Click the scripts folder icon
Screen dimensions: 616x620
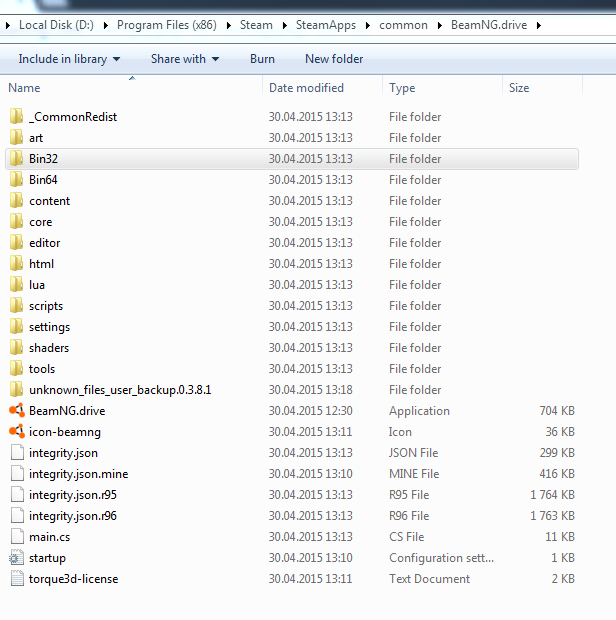point(17,305)
